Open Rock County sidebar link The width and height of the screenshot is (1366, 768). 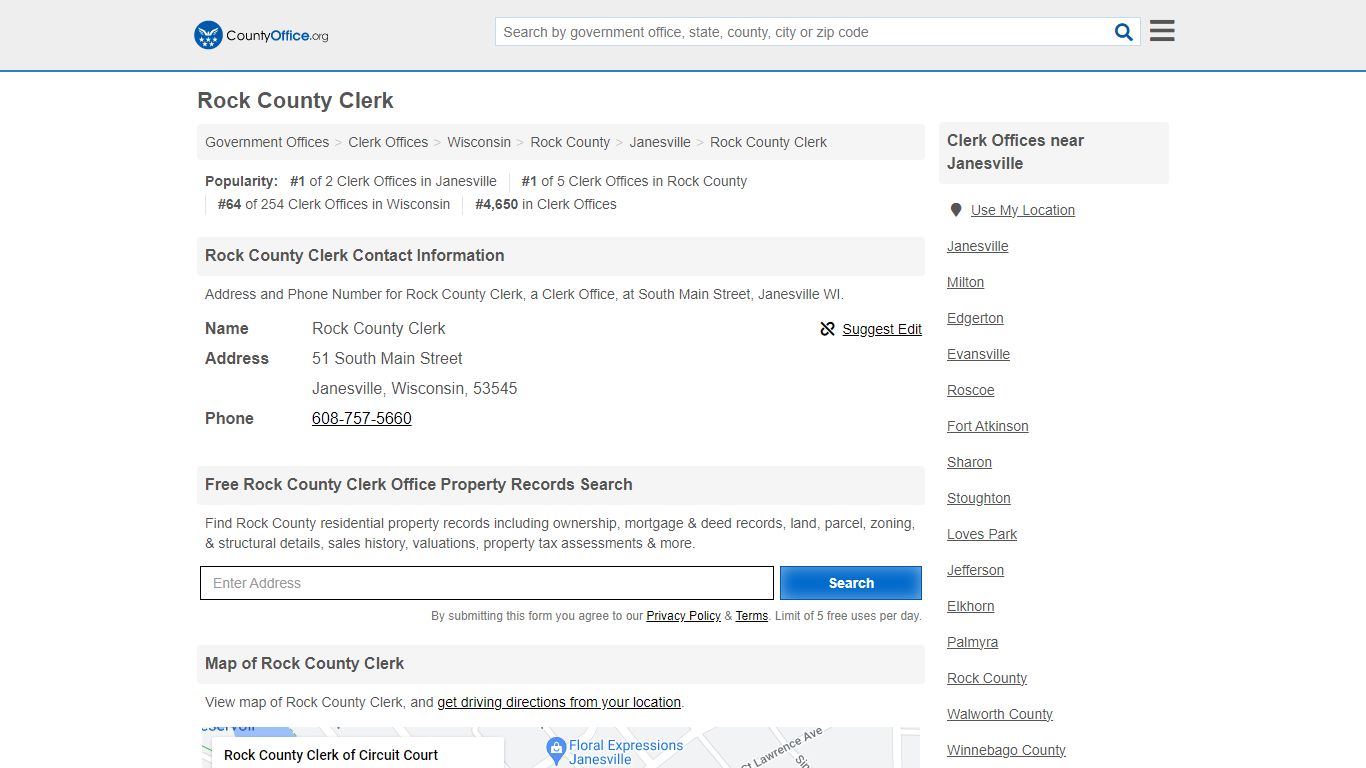click(987, 678)
